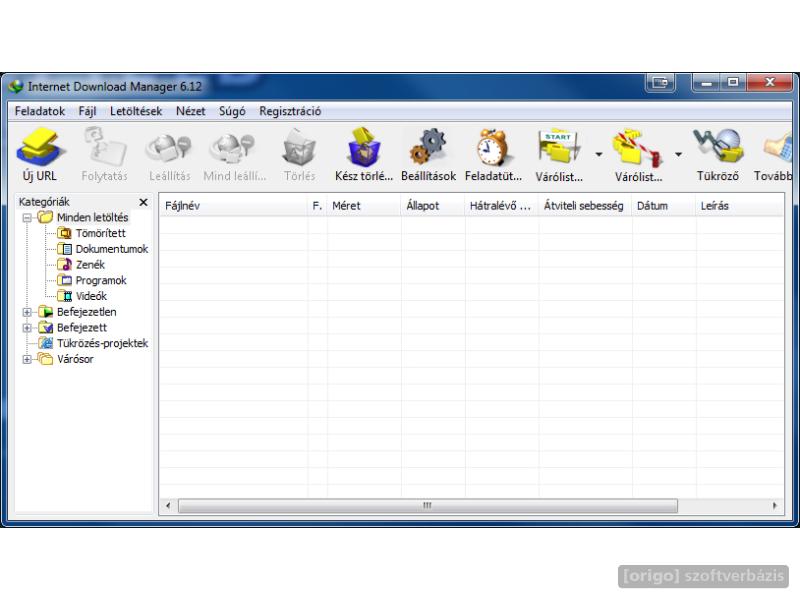
Task: Sort by Állapot column header
Action: pos(433,206)
